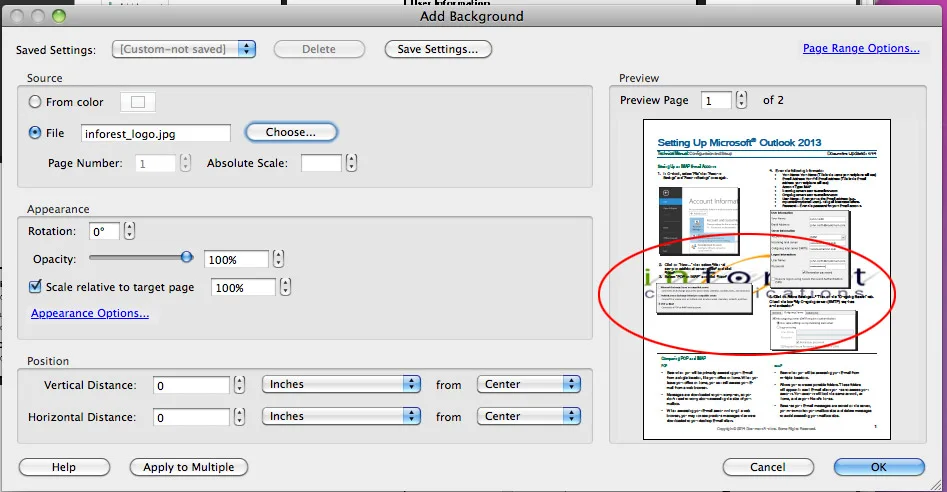Screen dimensions: 947x492
Task: Click the Cancel button
Action: [x=768, y=467]
